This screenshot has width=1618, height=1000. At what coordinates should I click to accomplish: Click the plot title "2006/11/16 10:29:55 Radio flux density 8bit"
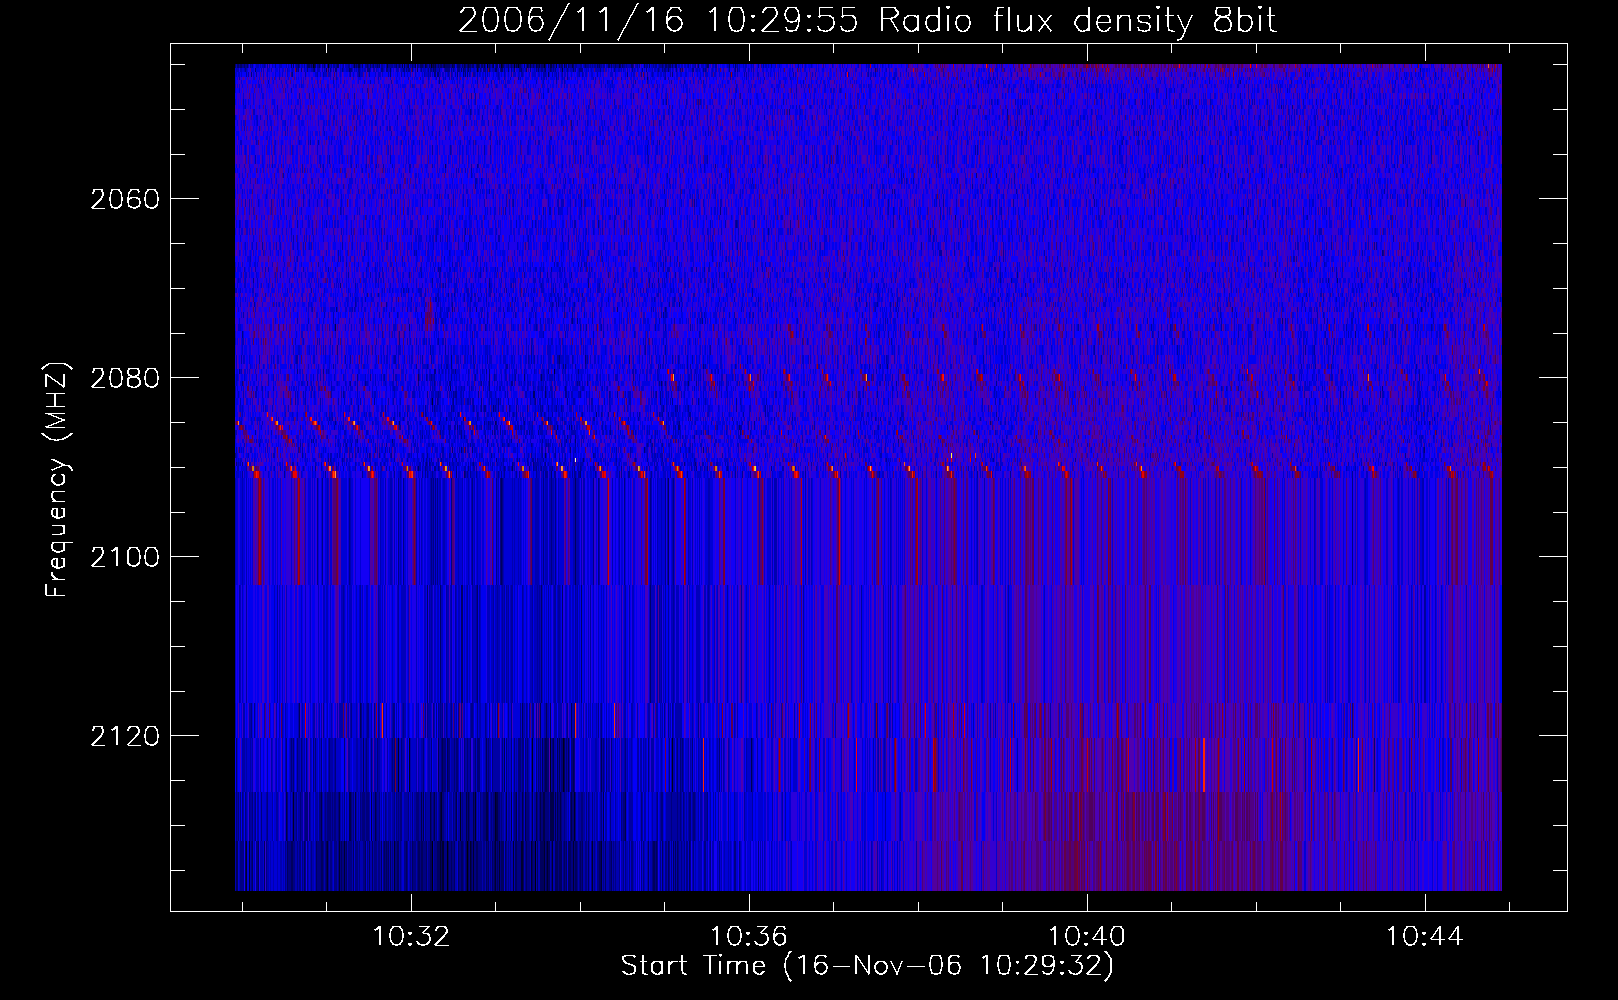867,21
